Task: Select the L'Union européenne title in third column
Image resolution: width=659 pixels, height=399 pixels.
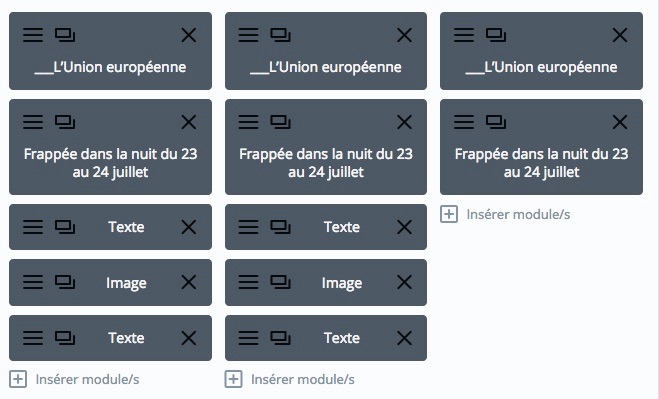Action: [x=541, y=67]
